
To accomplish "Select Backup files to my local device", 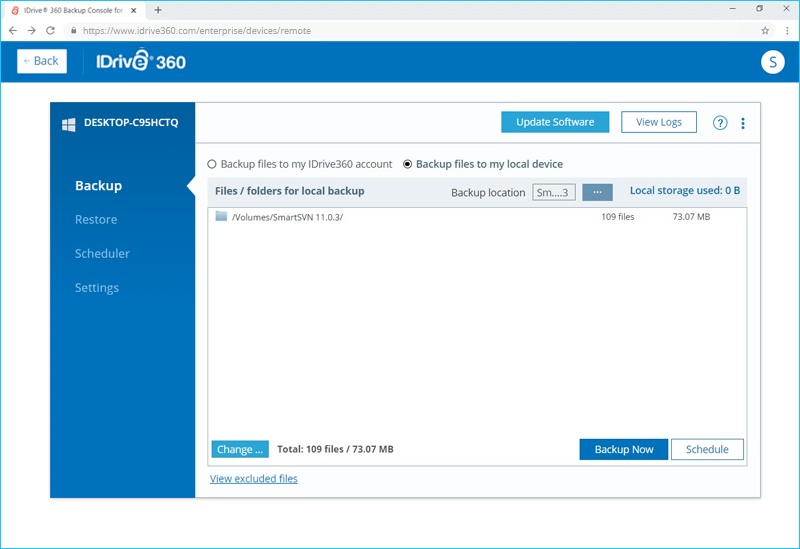I will pos(408,164).
